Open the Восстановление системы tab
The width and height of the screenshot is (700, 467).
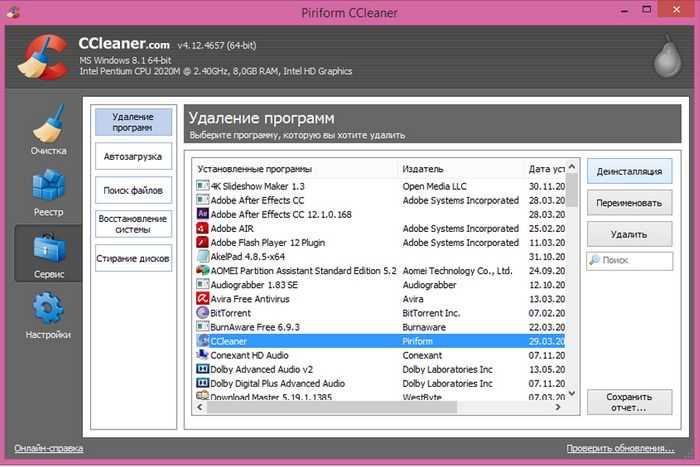[x=133, y=224]
